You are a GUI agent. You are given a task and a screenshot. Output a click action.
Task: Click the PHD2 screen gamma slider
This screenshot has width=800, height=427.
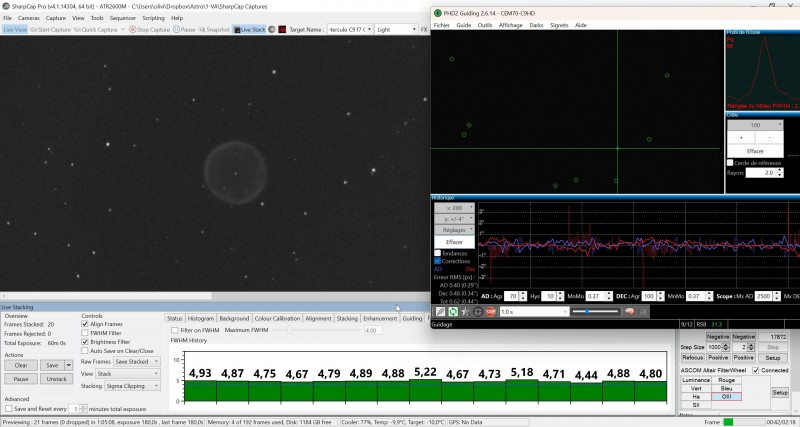point(595,311)
